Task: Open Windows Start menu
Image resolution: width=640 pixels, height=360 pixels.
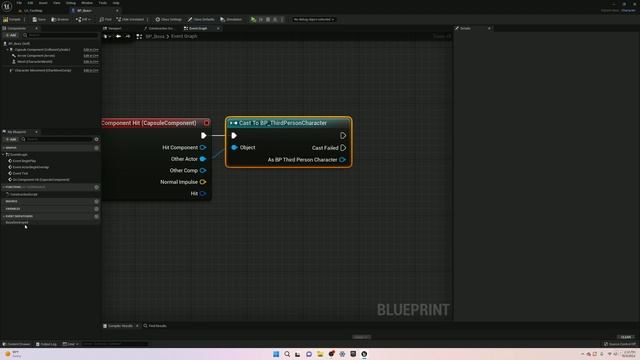Action: 276,354
